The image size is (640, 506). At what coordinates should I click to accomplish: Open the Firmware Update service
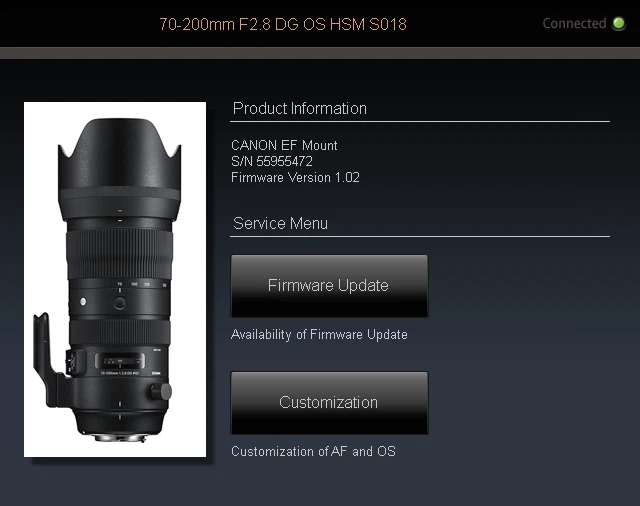click(329, 286)
